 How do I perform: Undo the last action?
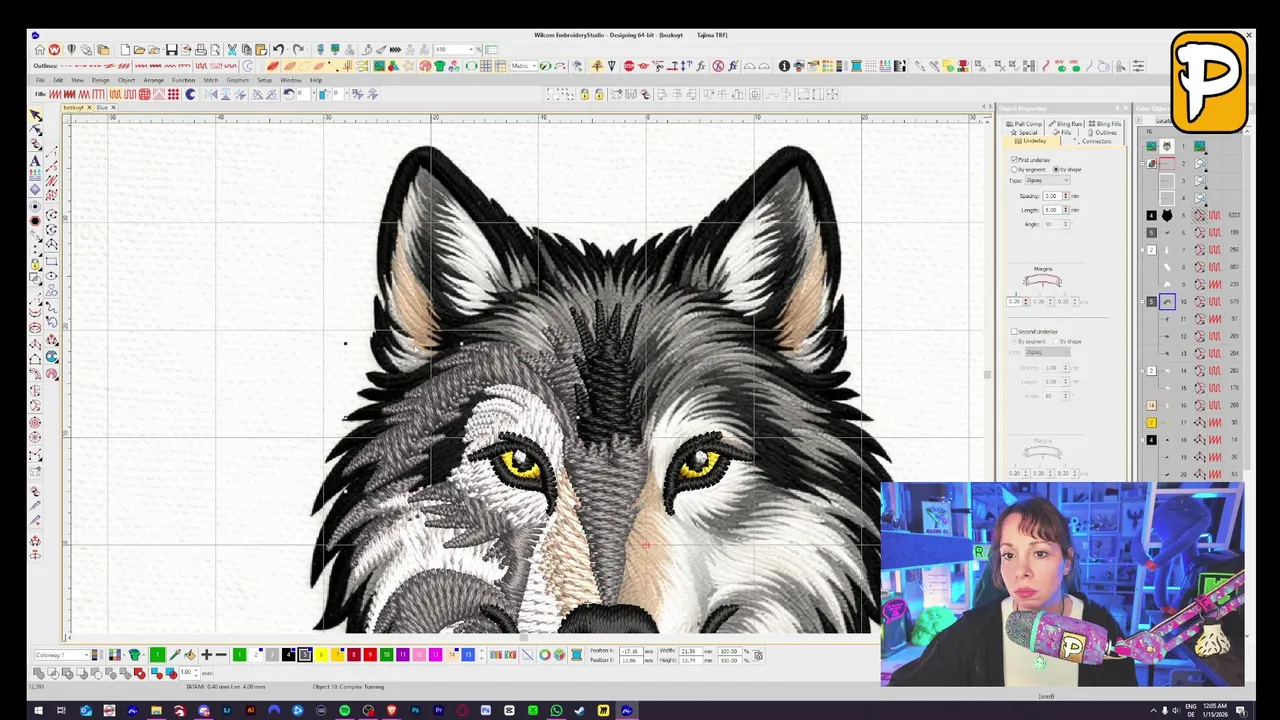point(278,49)
